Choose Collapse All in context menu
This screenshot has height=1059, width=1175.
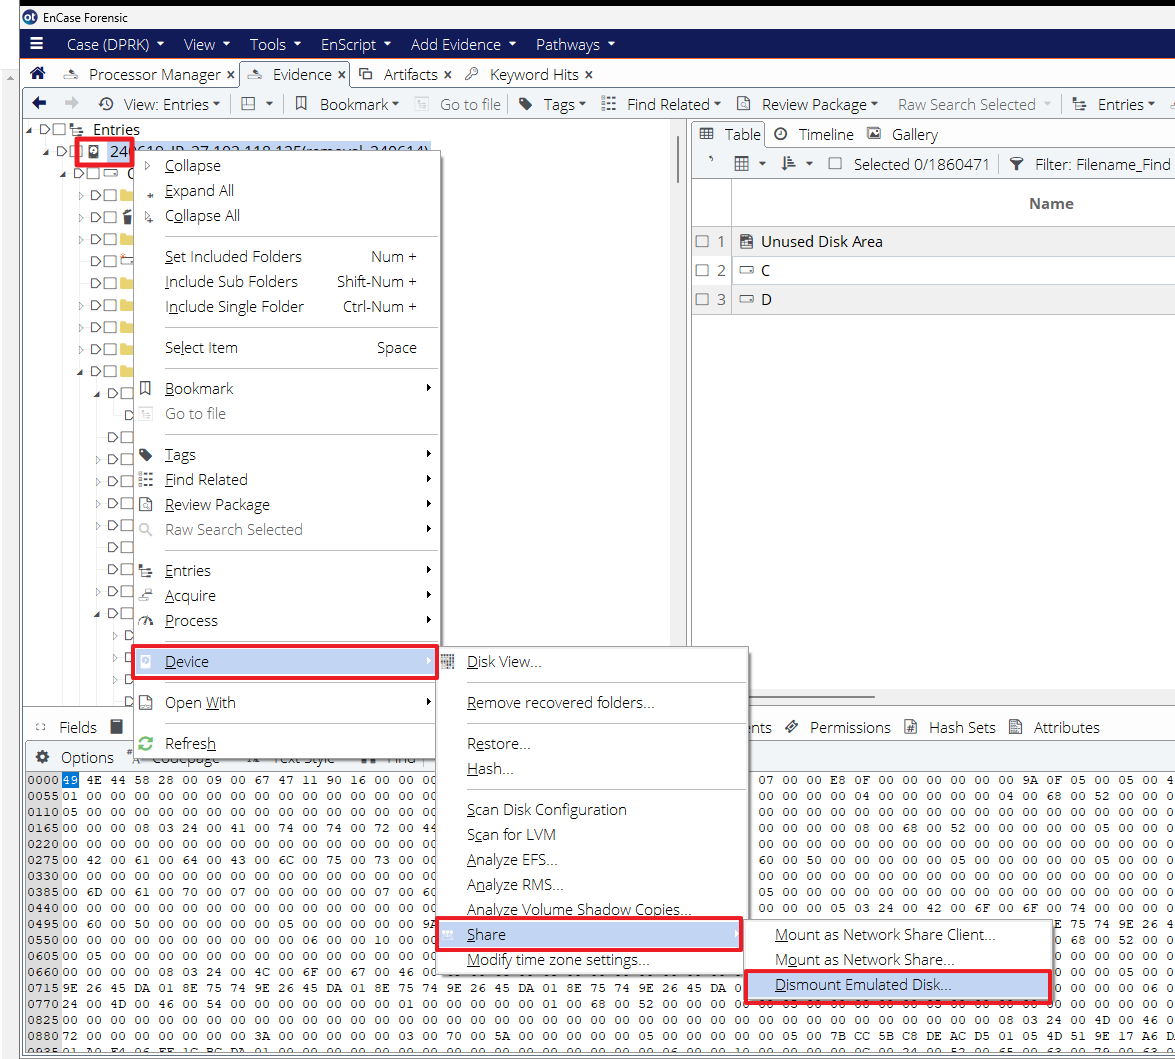202,215
